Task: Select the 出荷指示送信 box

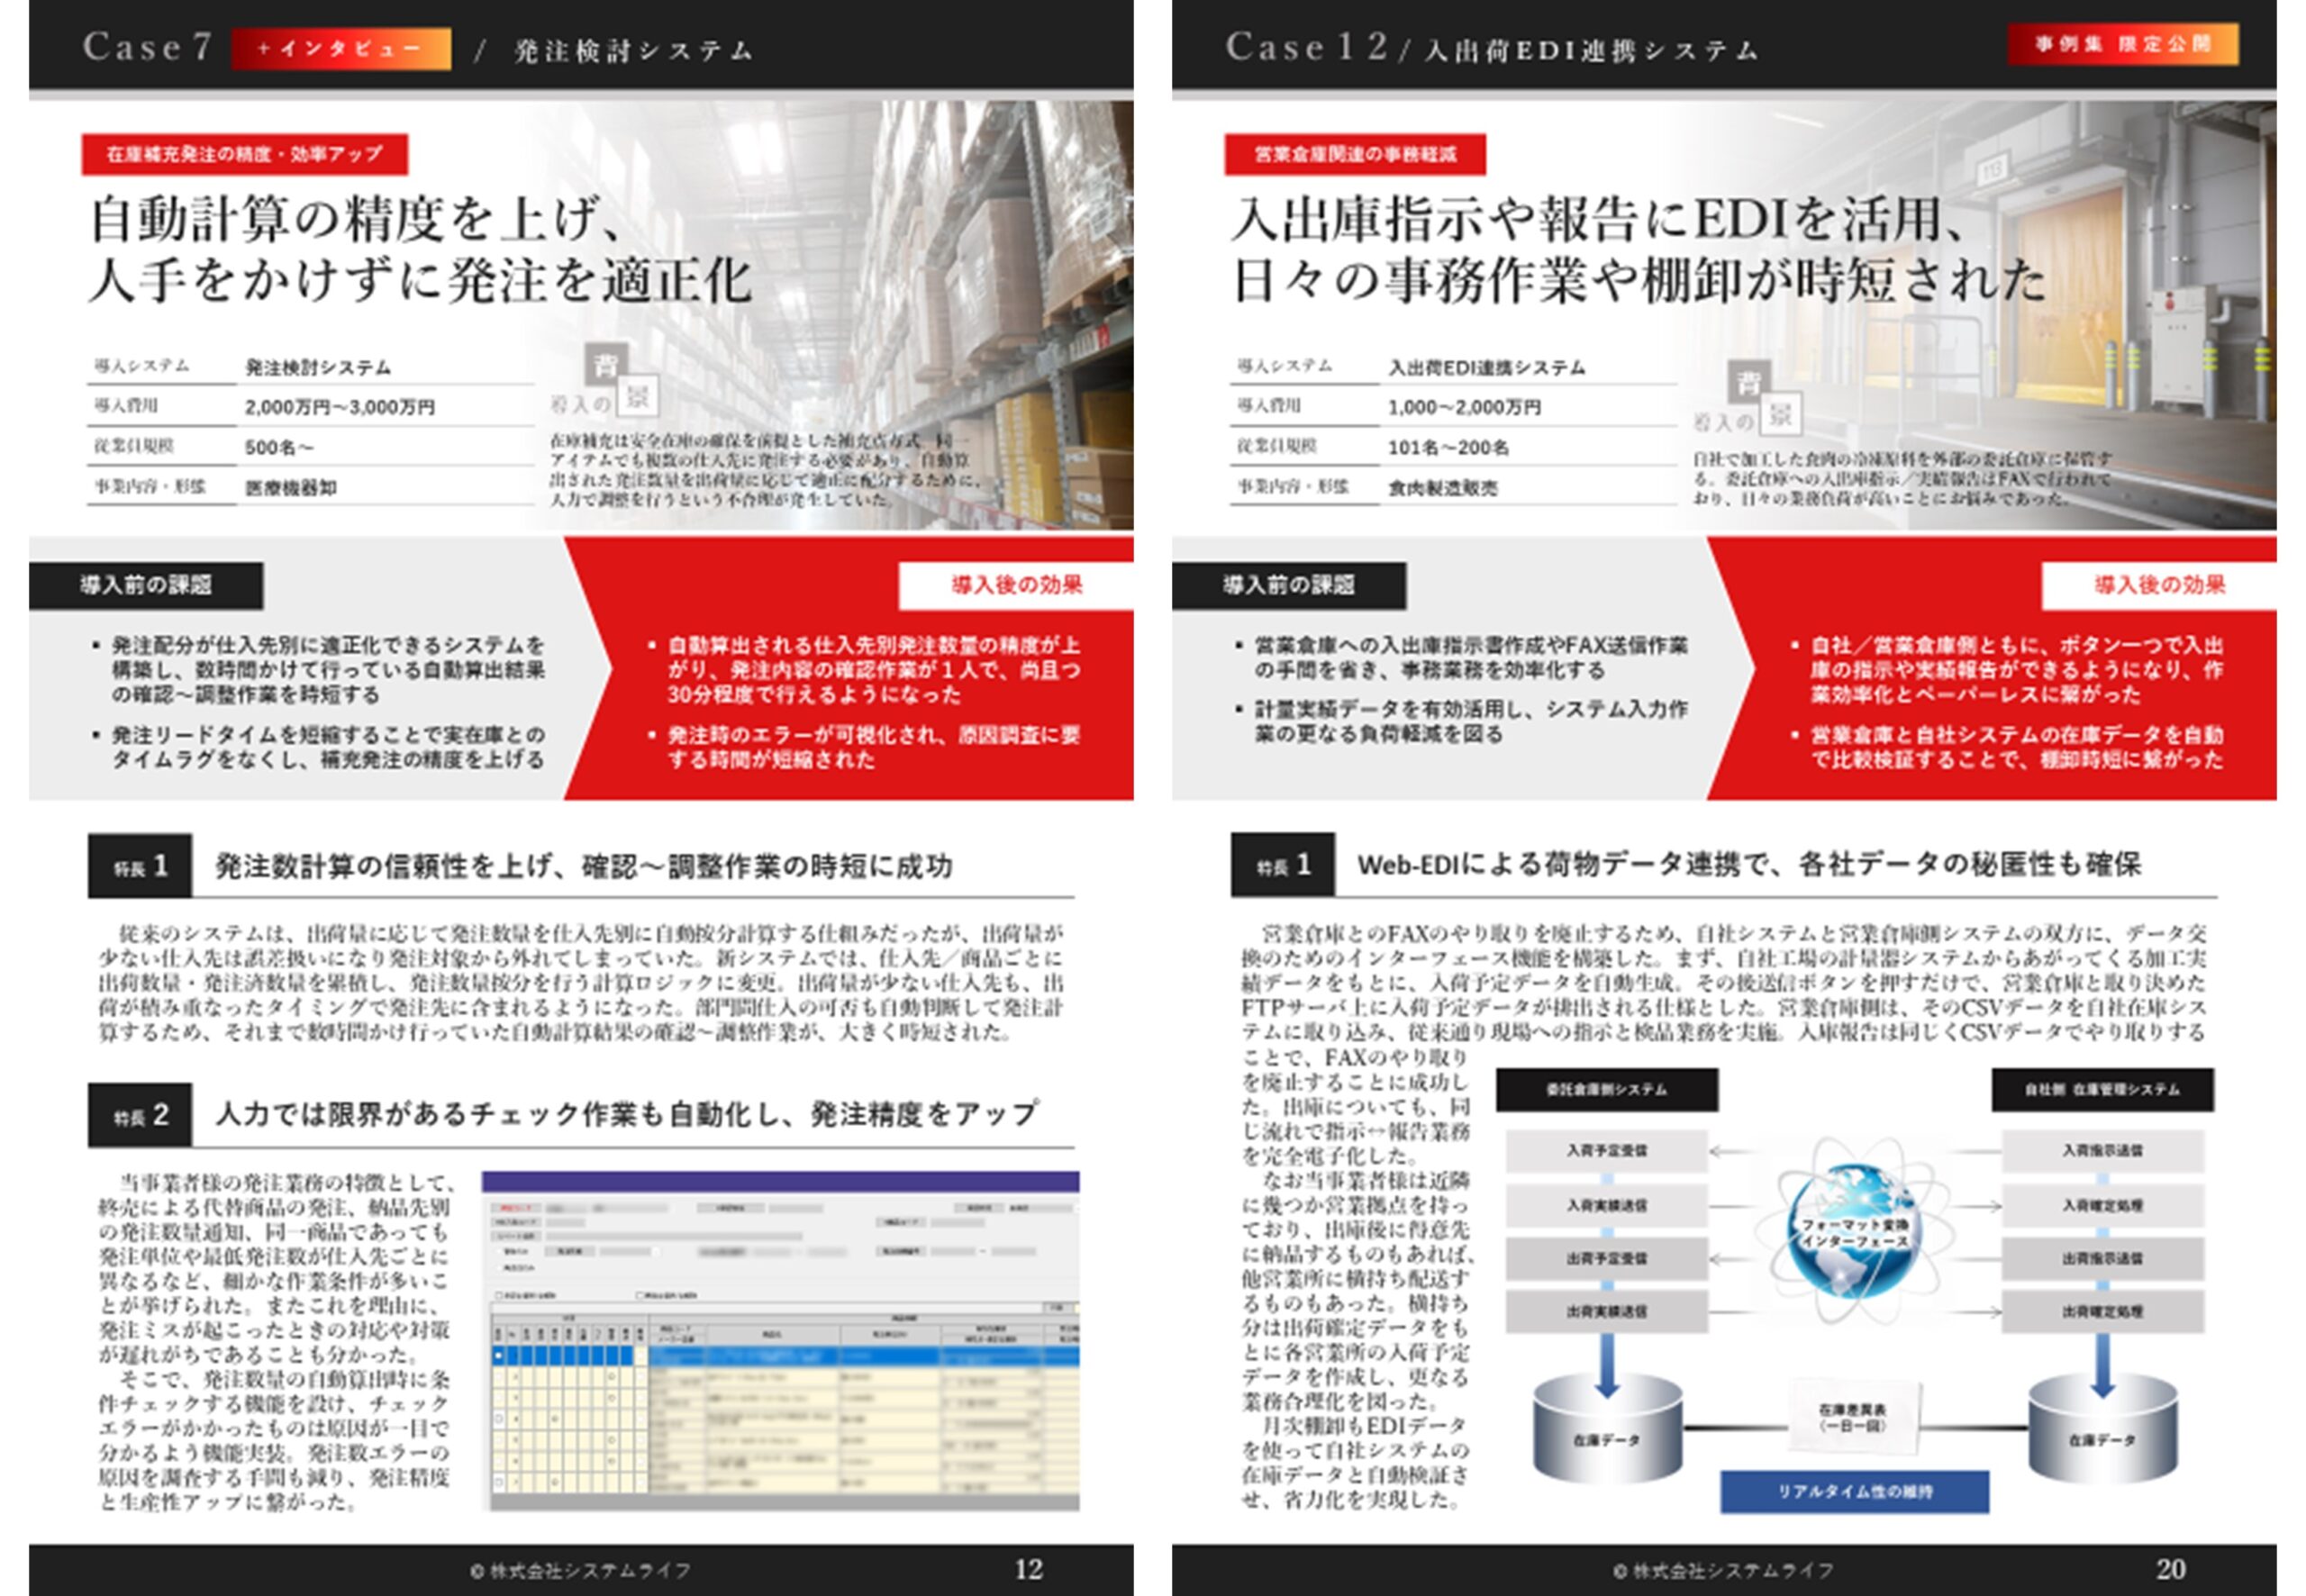Action: (x=2102, y=1258)
